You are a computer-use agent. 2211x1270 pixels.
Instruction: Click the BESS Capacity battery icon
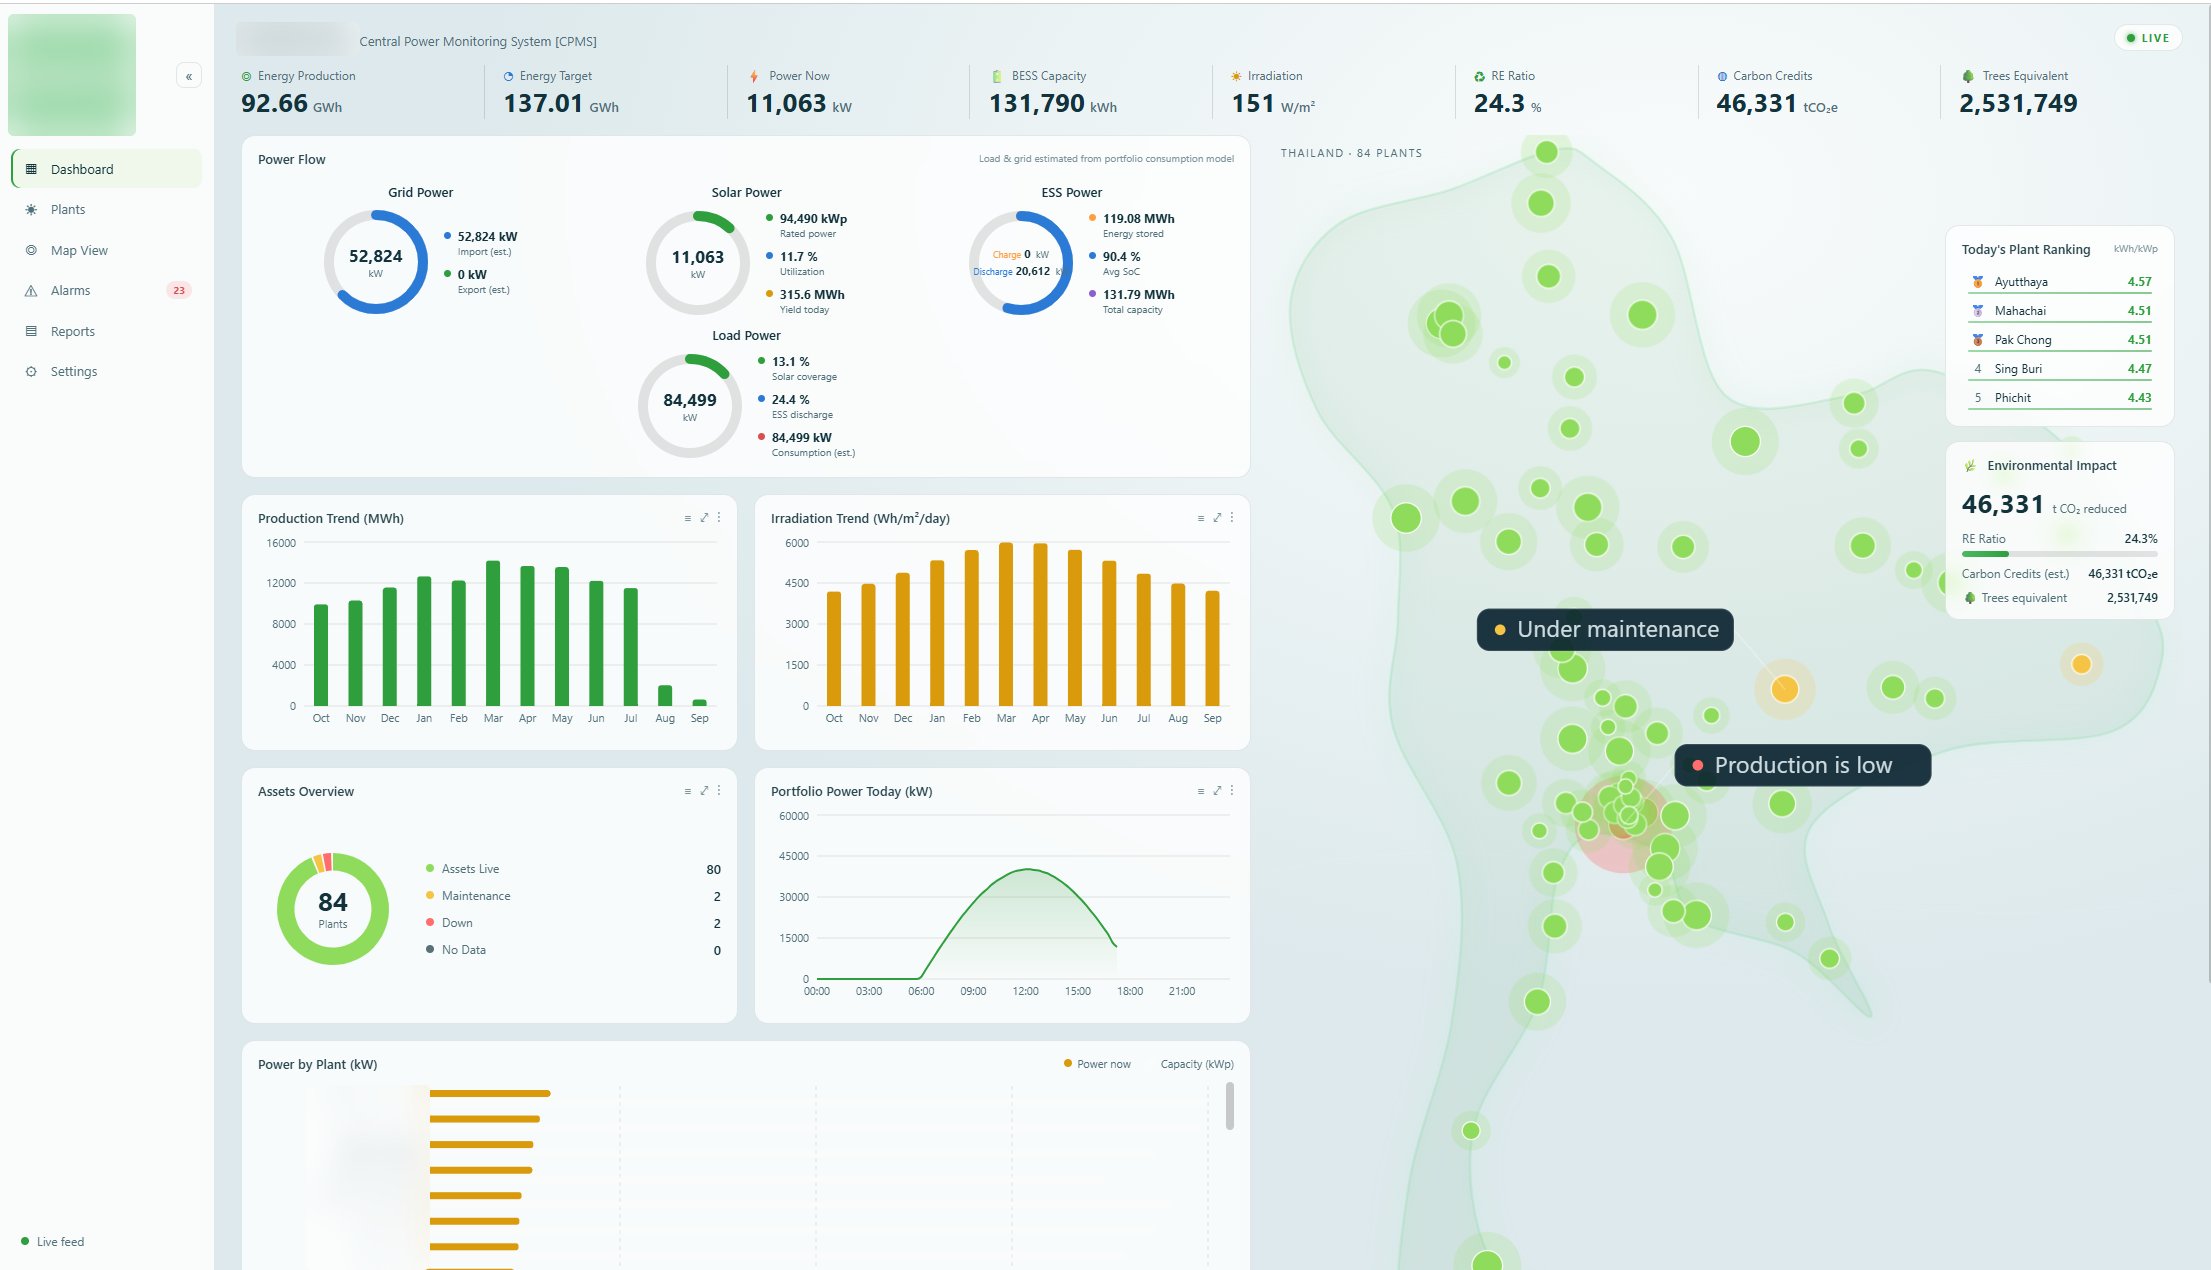(x=996, y=76)
